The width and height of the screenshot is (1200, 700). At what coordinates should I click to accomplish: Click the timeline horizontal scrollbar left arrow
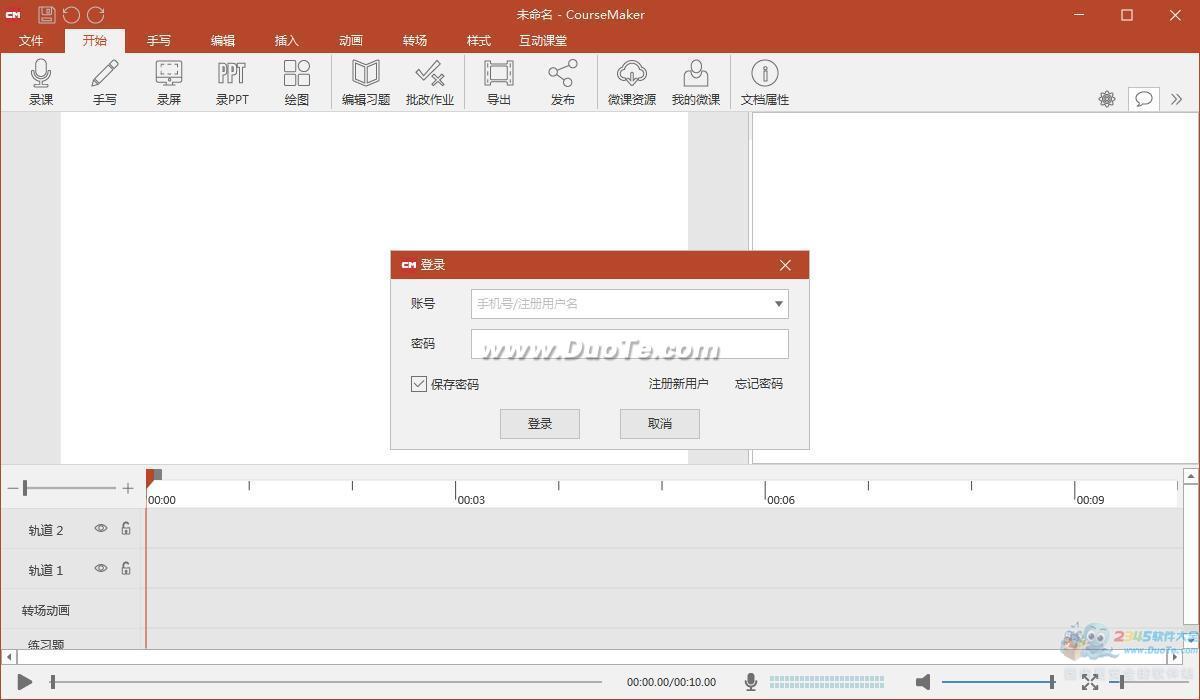tap(9, 657)
